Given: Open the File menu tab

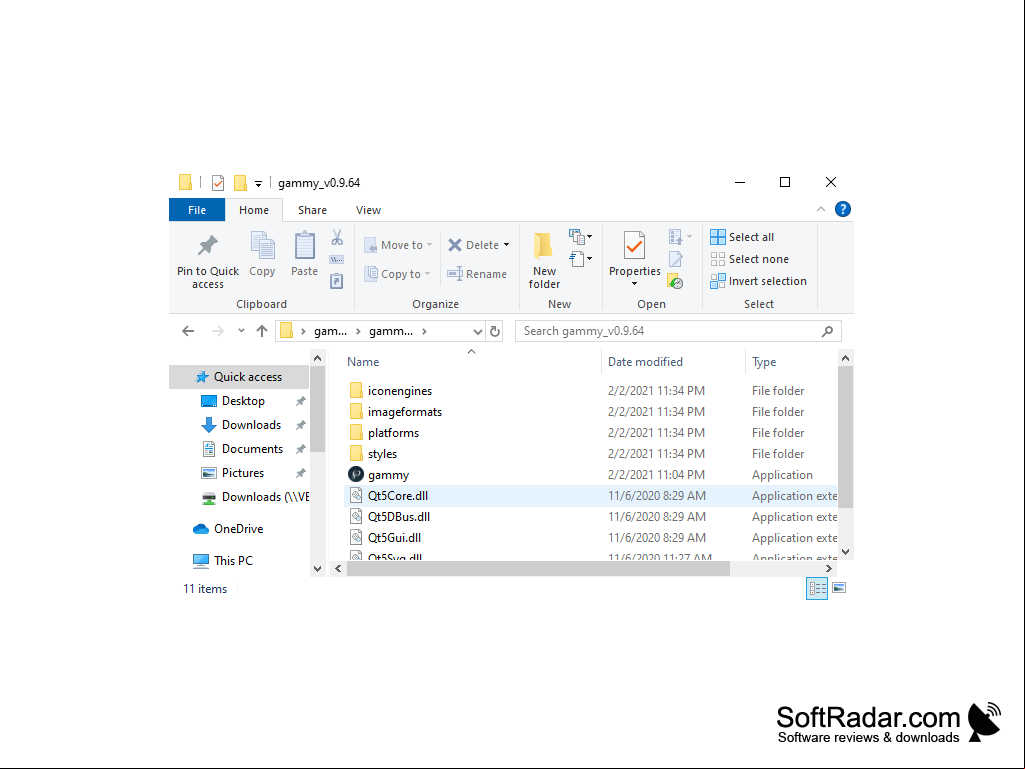Looking at the screenshot, I should click(x=197, y=210).
